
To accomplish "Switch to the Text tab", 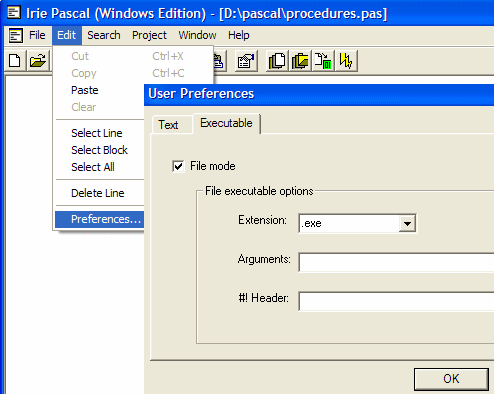I will (168, 125).
